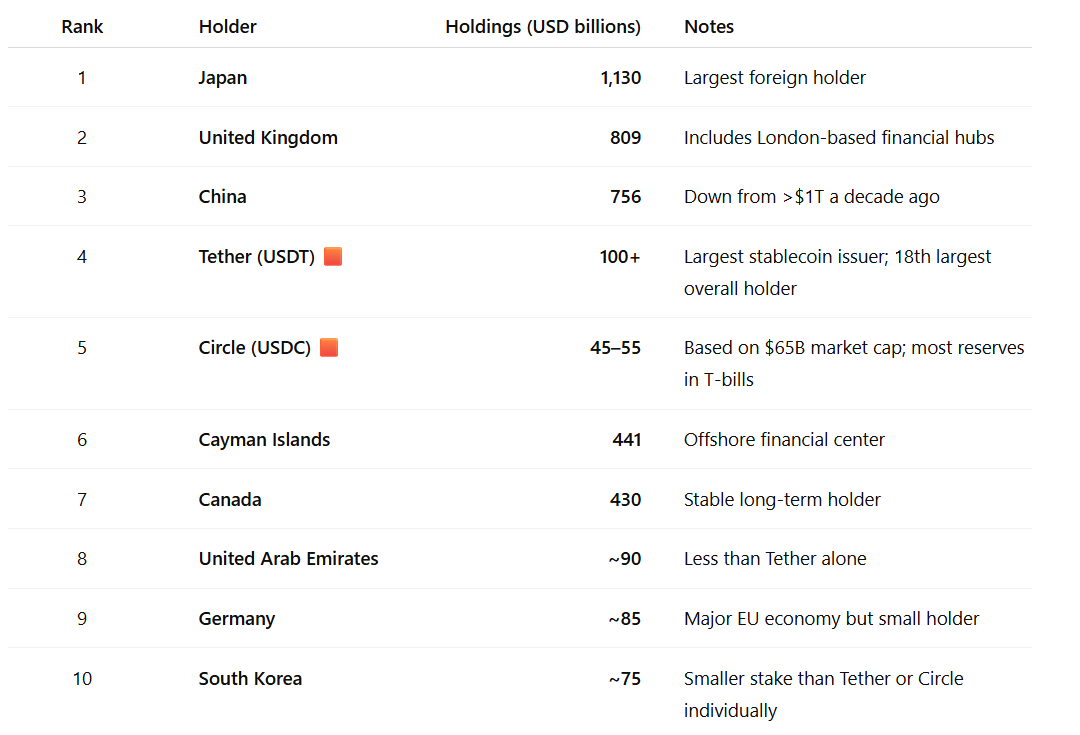Click Japan's 1,130 holdings value
The height and width of the screenshot is (735, 1080).
point(620,78)
